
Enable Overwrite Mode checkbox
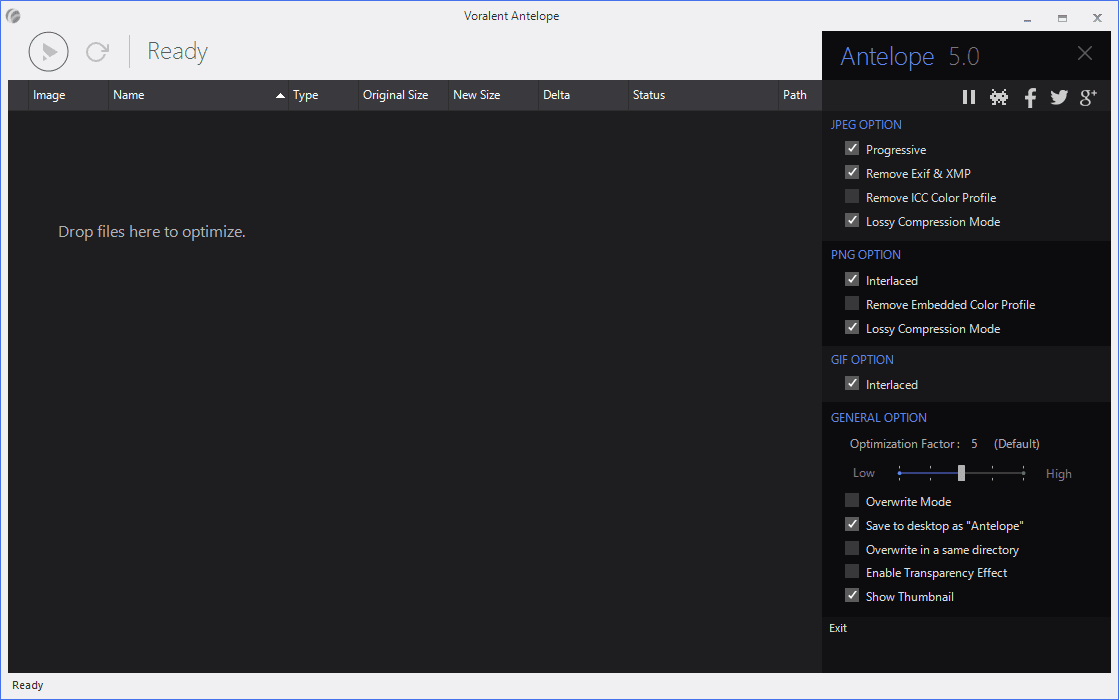pyautogui.click(x=852, y=501)
